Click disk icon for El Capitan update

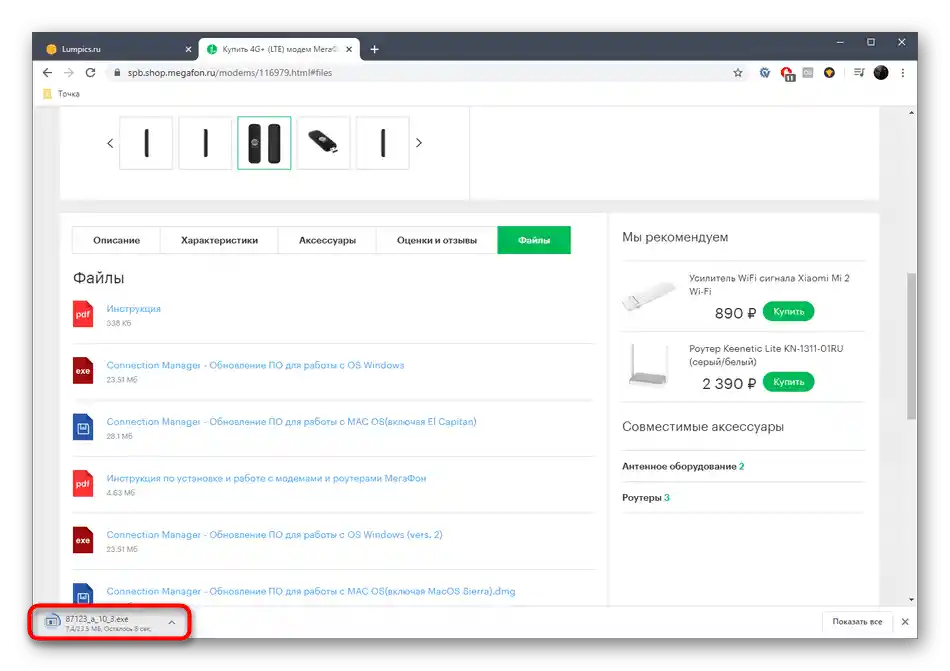[83, 427]
